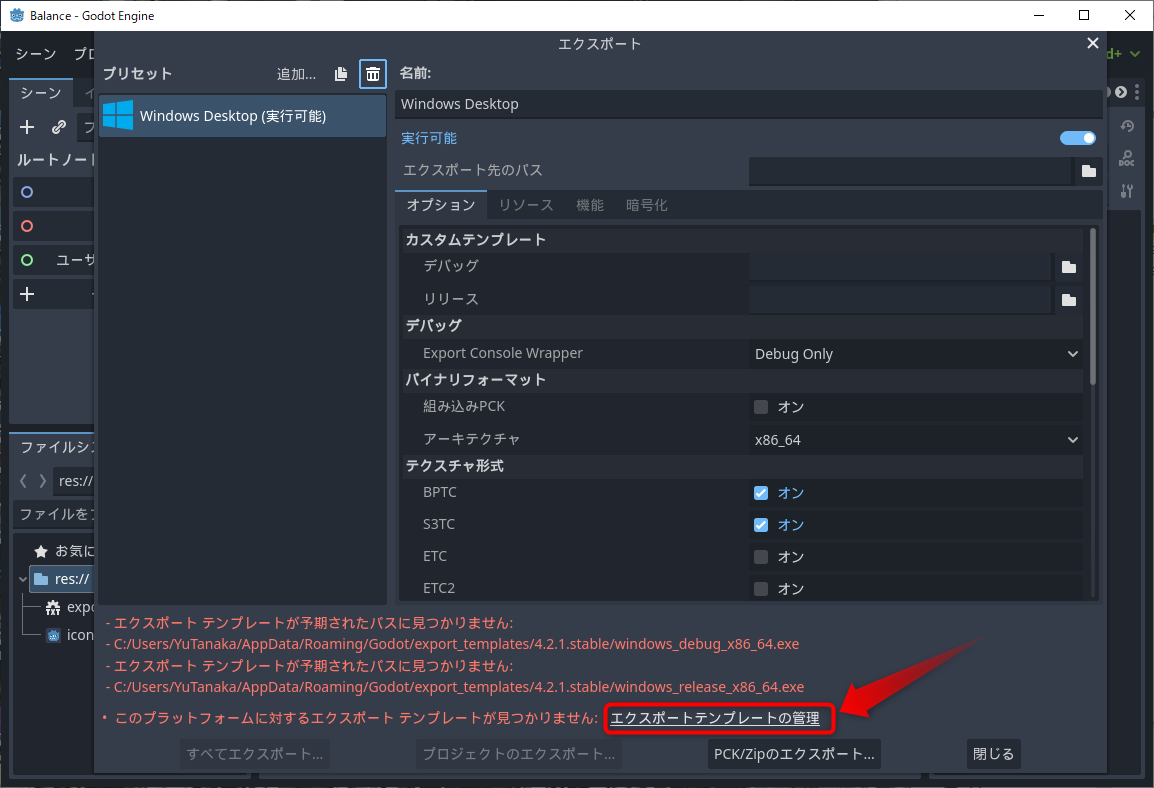Browse for a custom release template file
The width and height of the screenshot is (1154, 788).
[1068, 299]
